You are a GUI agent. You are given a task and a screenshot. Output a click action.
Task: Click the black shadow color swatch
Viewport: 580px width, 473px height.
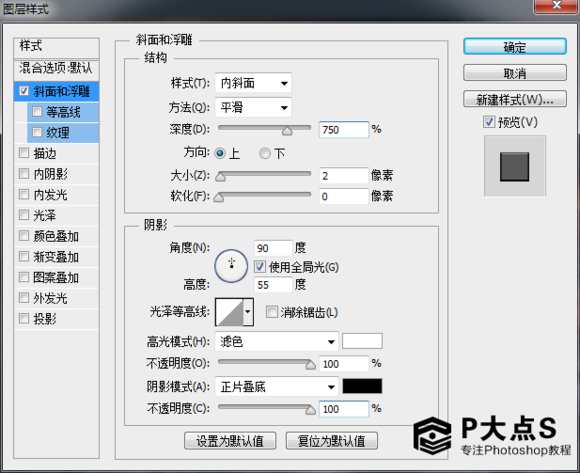[x=362, y=386]
